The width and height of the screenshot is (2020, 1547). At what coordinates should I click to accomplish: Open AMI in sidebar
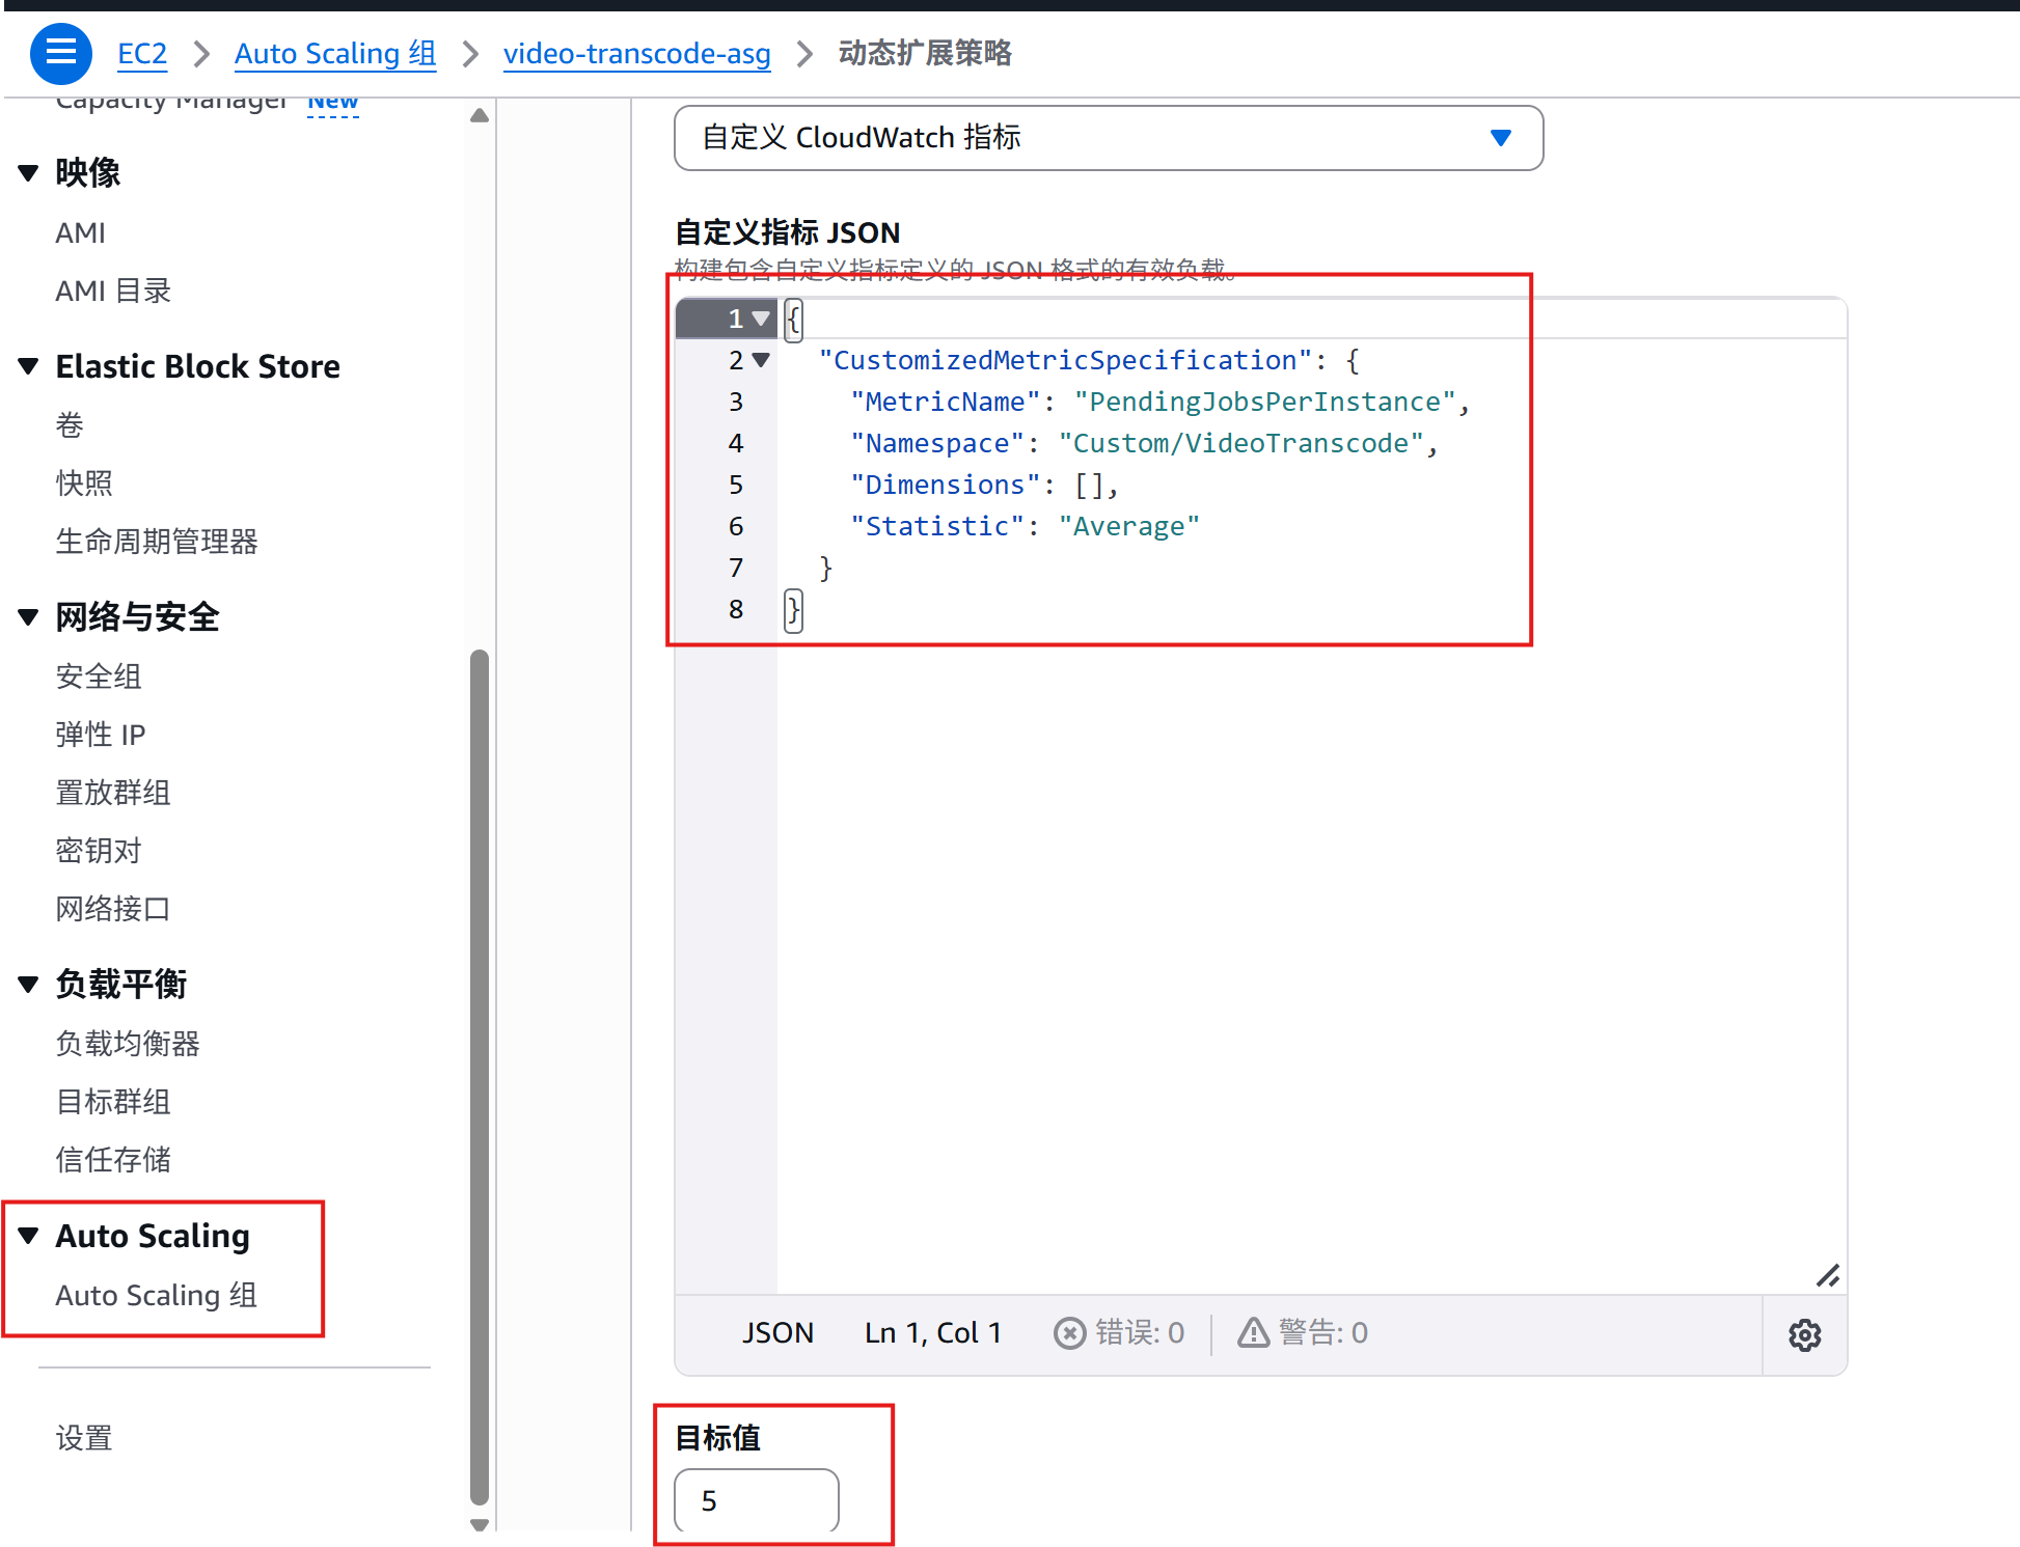click(x=80, y=232)
